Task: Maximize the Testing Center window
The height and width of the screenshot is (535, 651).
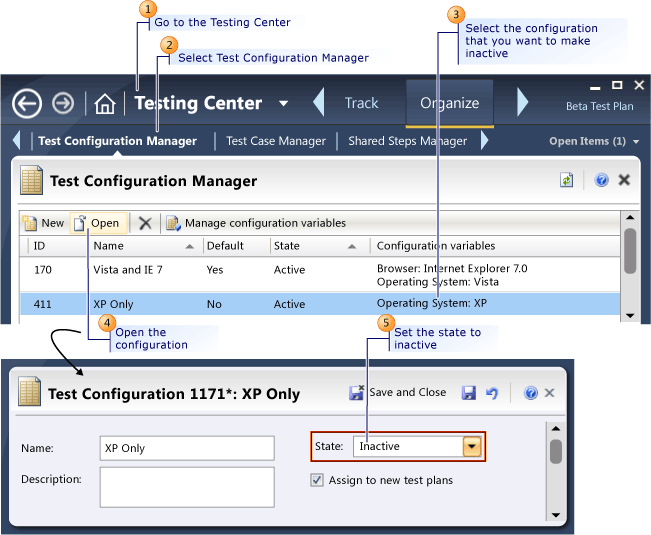Action: 617,85
